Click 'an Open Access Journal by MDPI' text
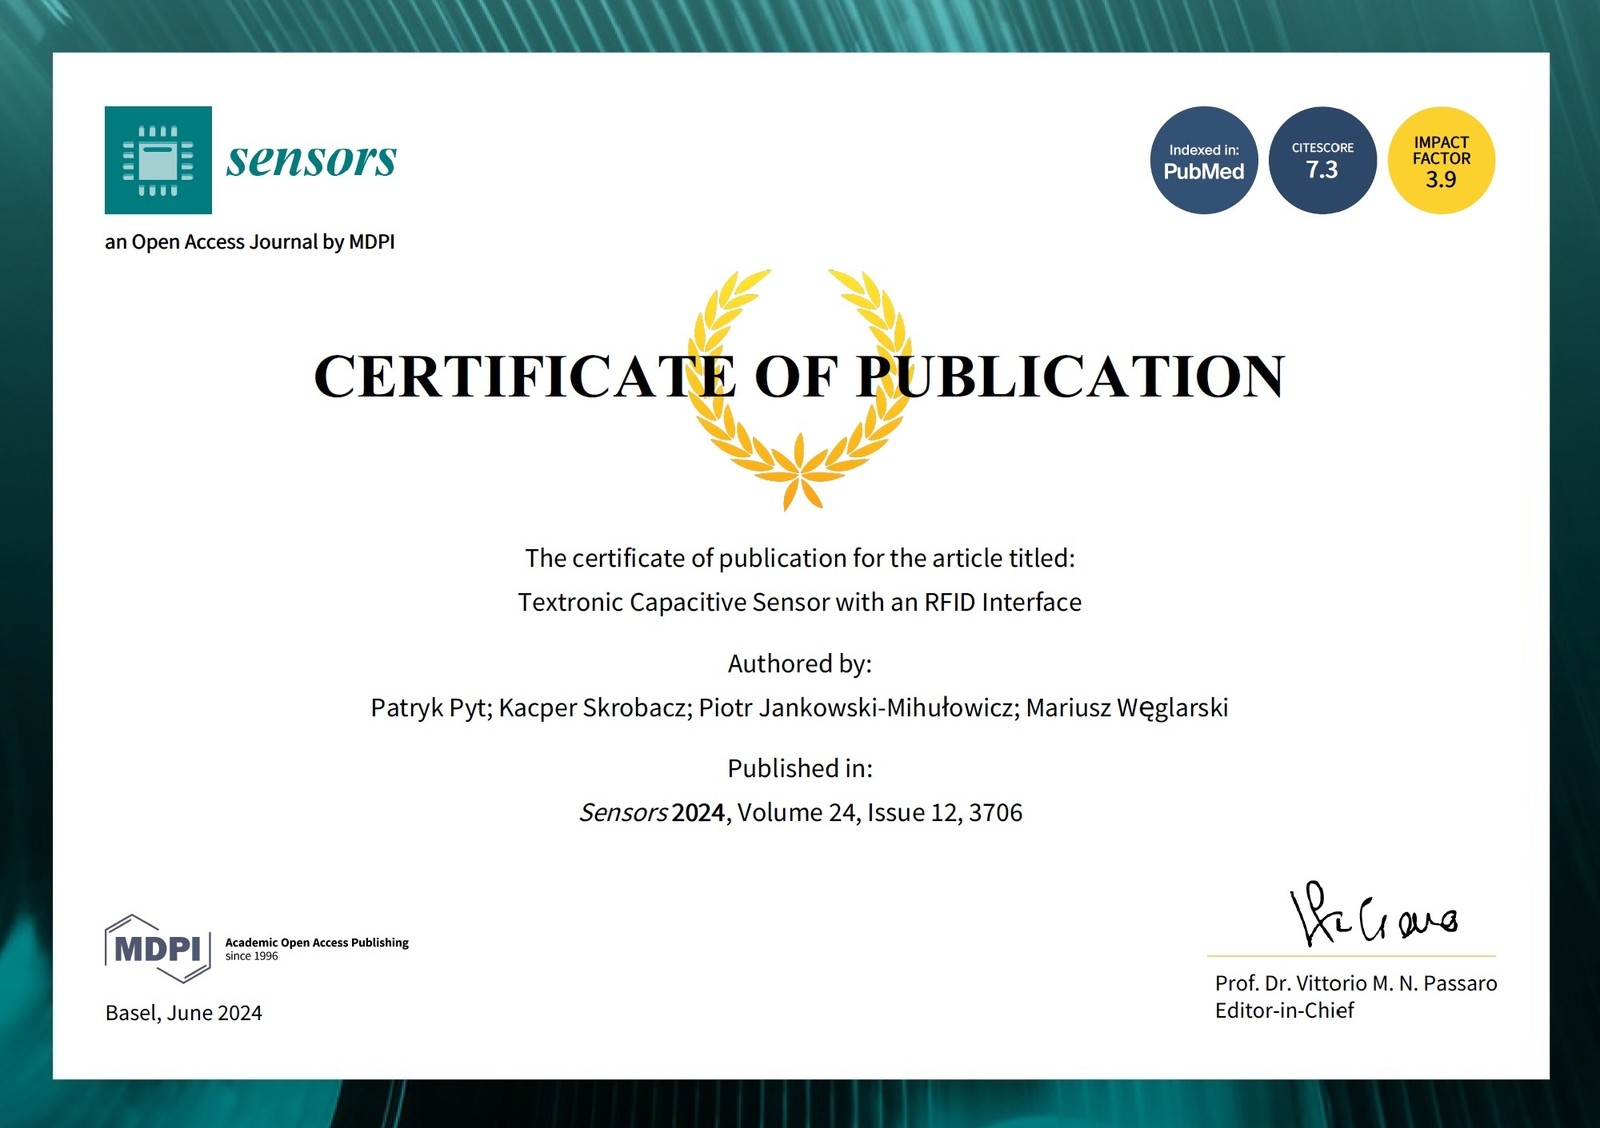This screenshot has height=1128, width=1600. point(250,242)
